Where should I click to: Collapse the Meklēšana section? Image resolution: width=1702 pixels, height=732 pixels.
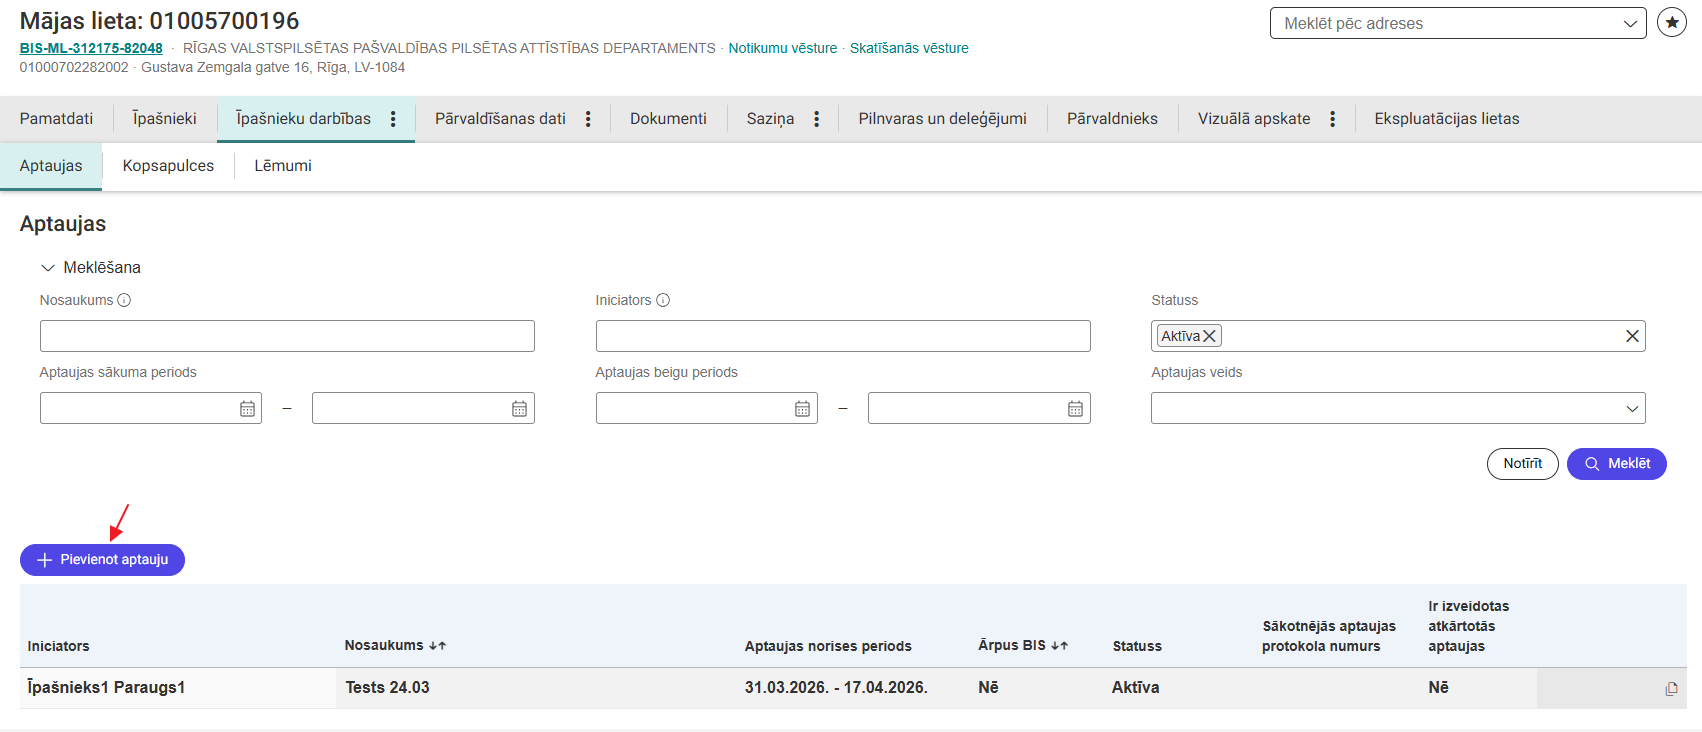tap(48, 268)
